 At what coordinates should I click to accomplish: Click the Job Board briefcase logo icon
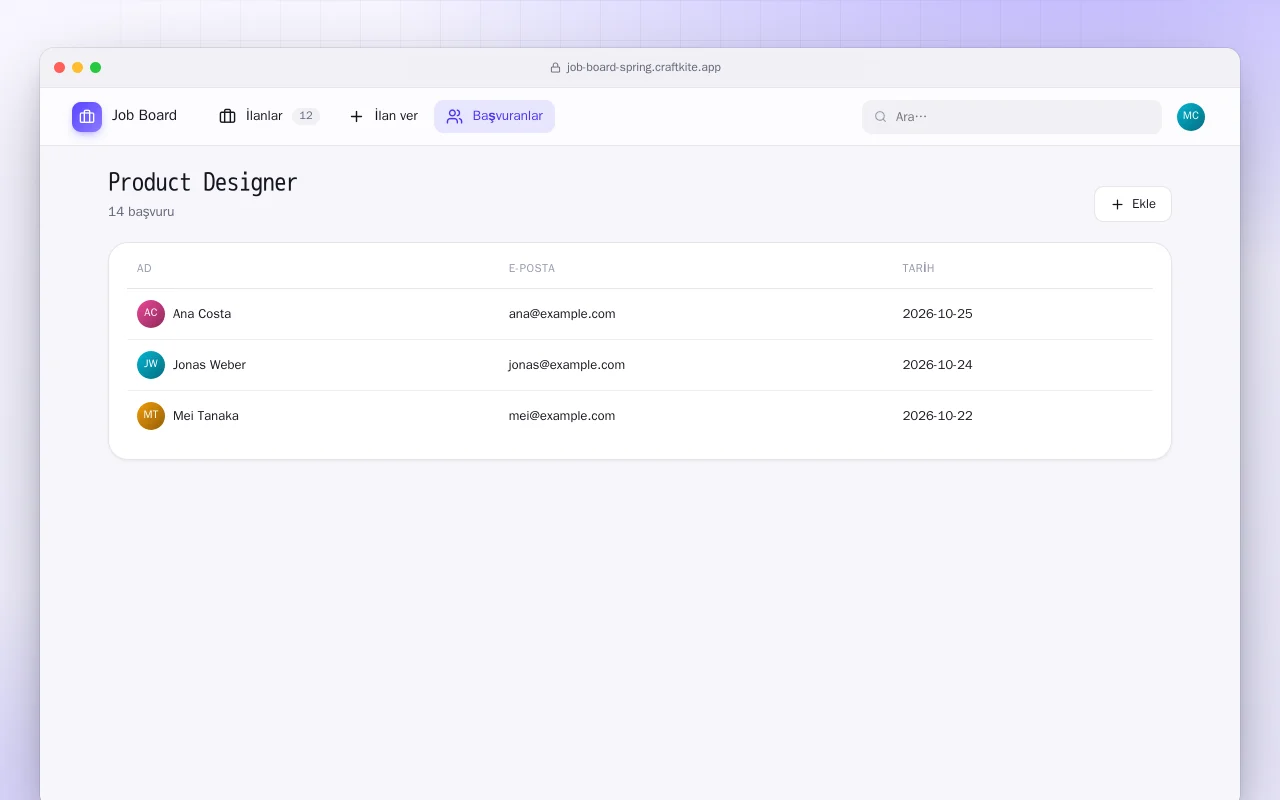87,116
